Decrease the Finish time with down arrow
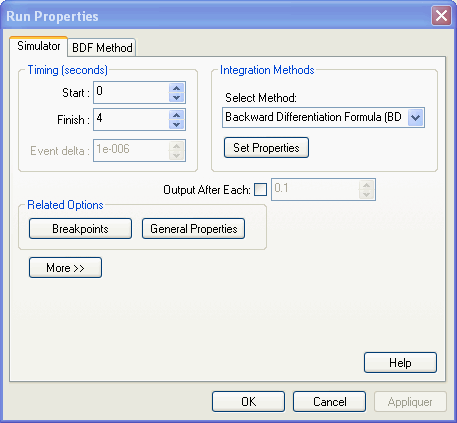 point(176,124)
